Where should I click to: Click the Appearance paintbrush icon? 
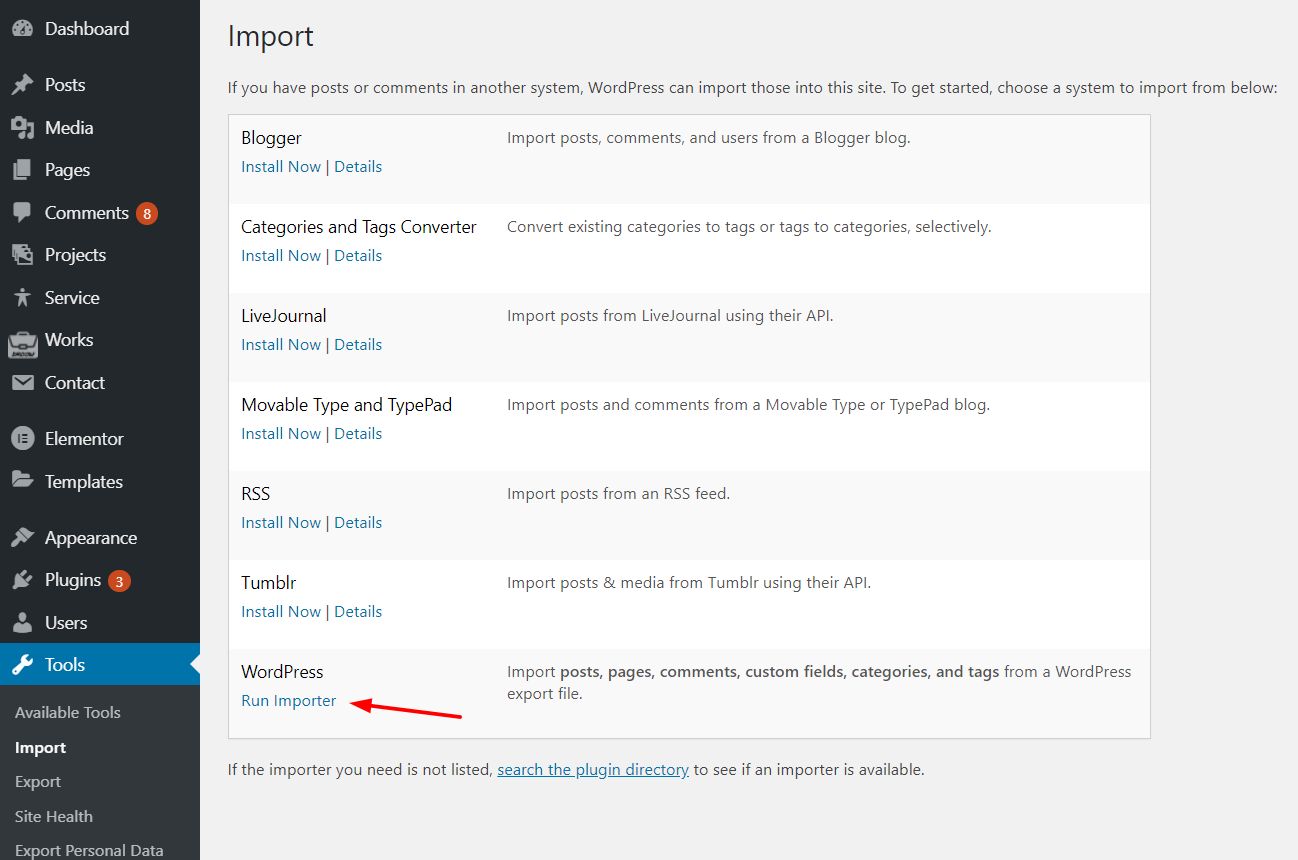22,538
